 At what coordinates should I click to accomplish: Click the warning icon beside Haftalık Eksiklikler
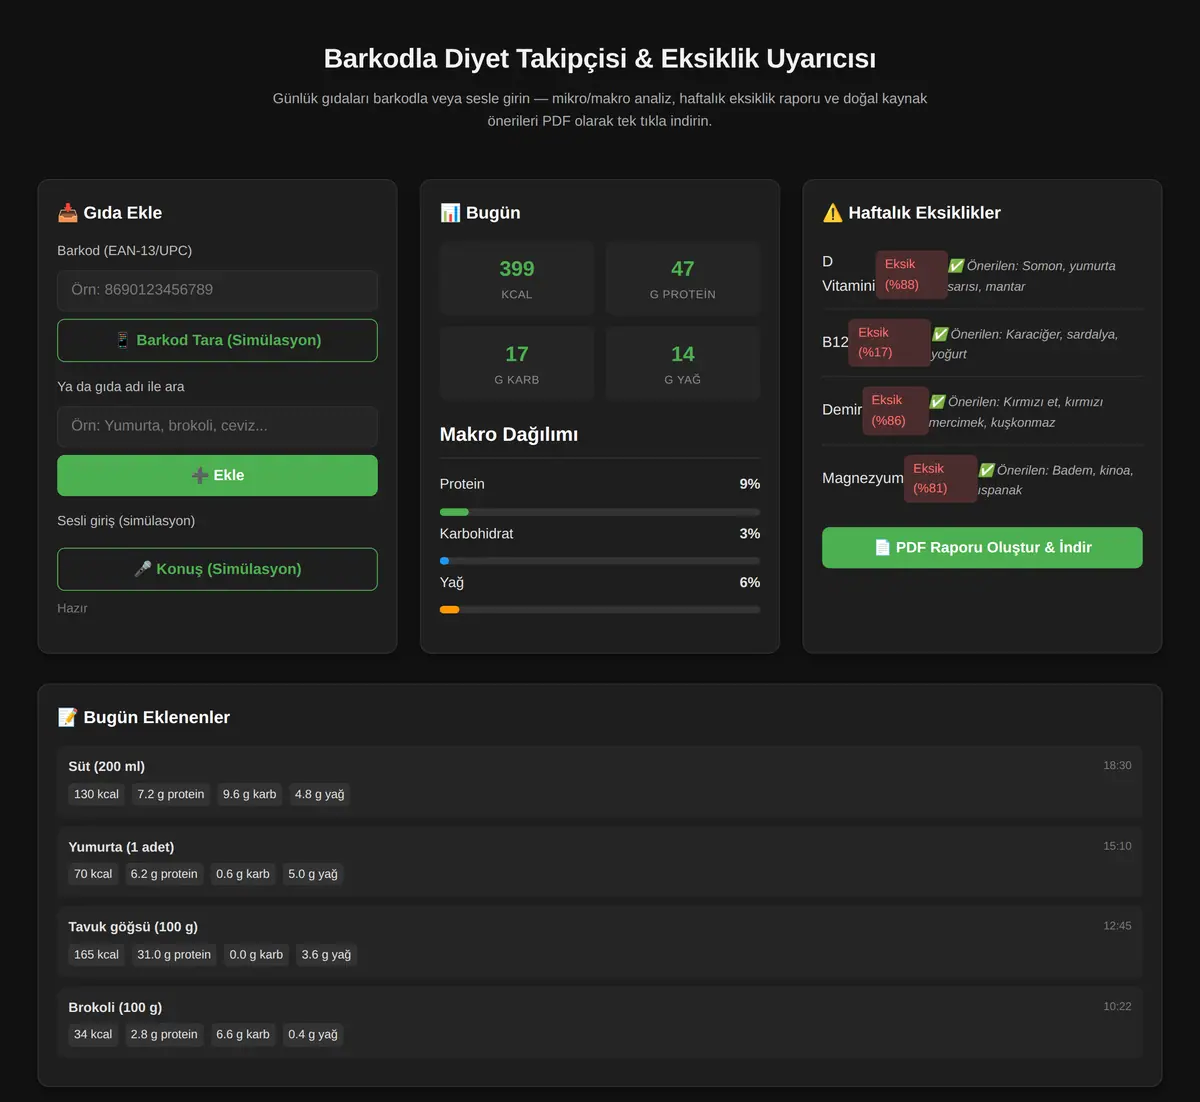coord(832,212)
